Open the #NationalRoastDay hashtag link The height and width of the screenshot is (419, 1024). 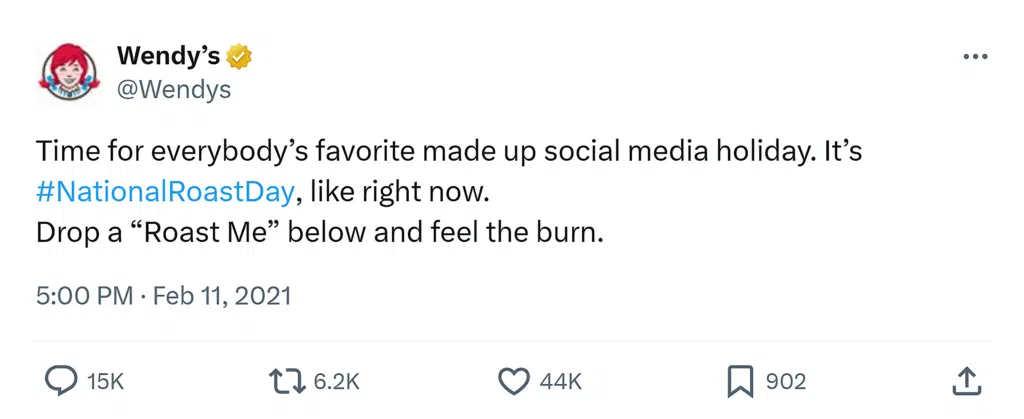[x=165, y=190]
